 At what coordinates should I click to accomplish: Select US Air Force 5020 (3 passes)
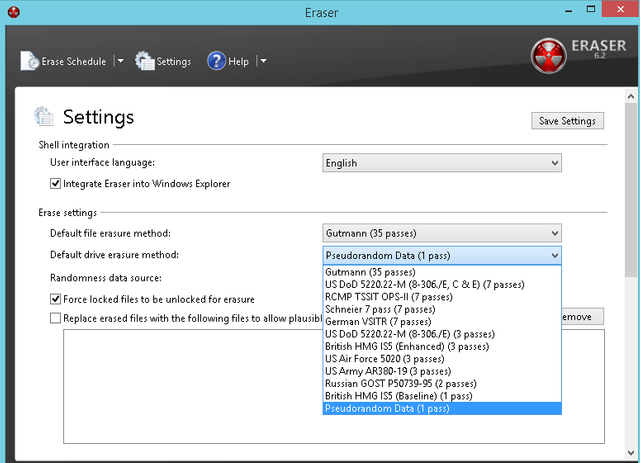(442, 358)
